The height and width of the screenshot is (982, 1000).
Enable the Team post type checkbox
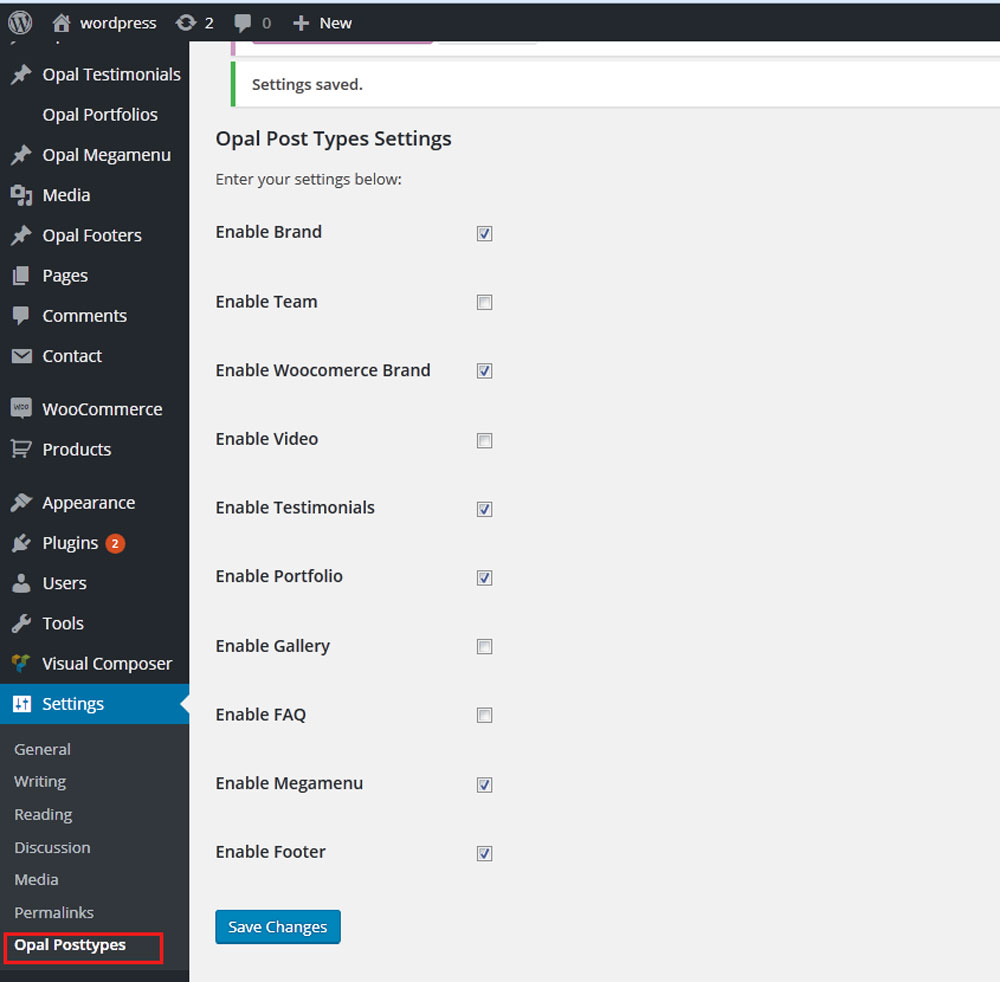485,302
